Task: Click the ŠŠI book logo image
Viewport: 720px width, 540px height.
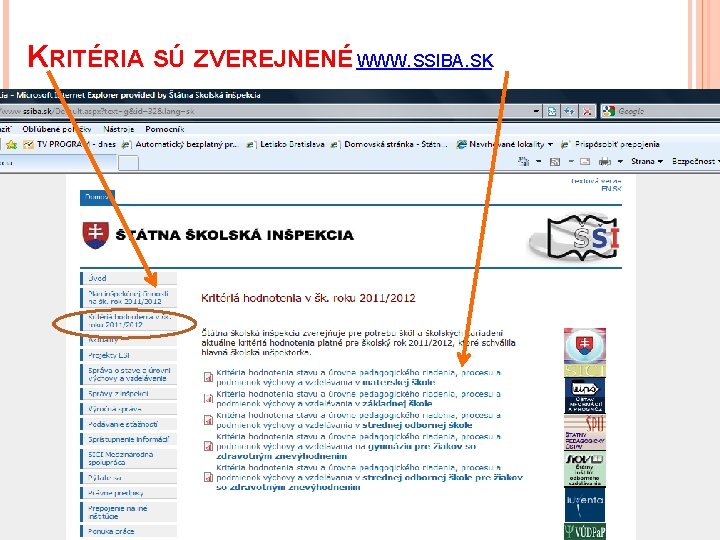Action: (574, 237)
